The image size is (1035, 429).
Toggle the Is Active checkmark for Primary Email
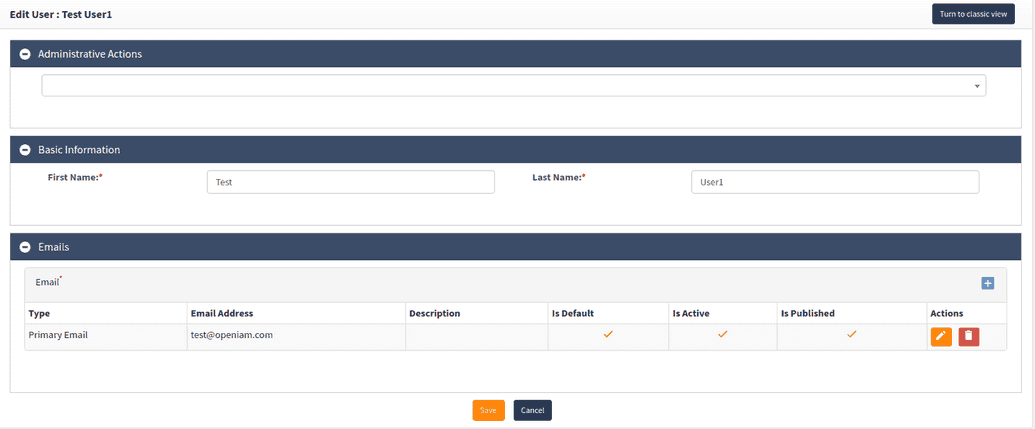click(722, 335)
